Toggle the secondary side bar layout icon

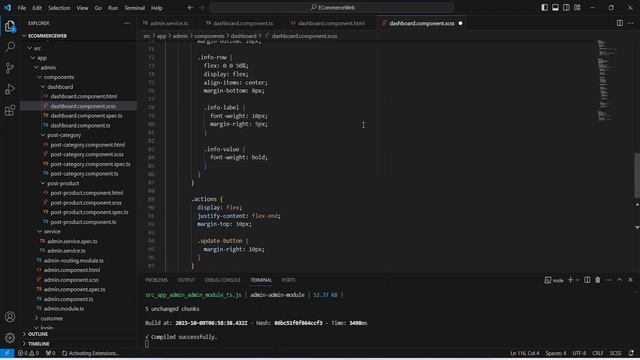point(566,7)
